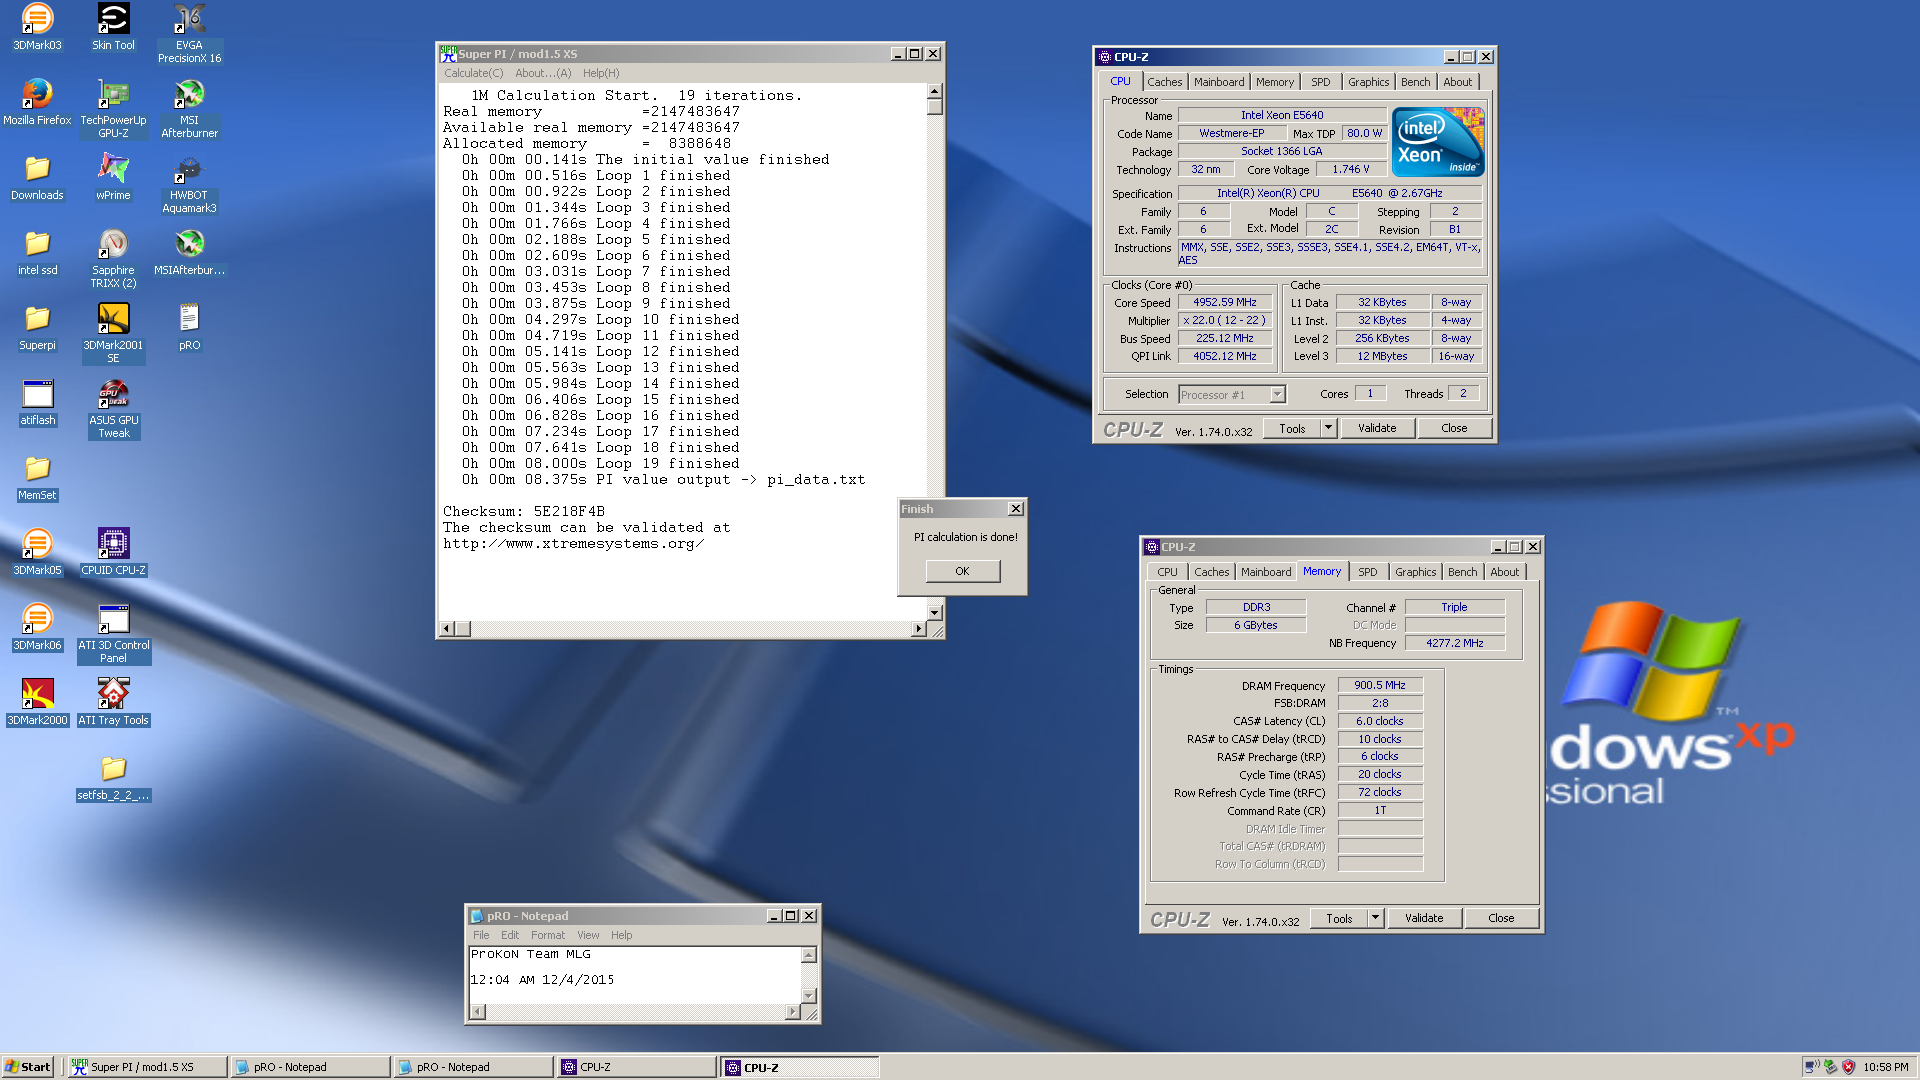The width and height of the screenshot is (1920, 1080).
Task: Open the intel ssd folder
Action: point(37,252)
